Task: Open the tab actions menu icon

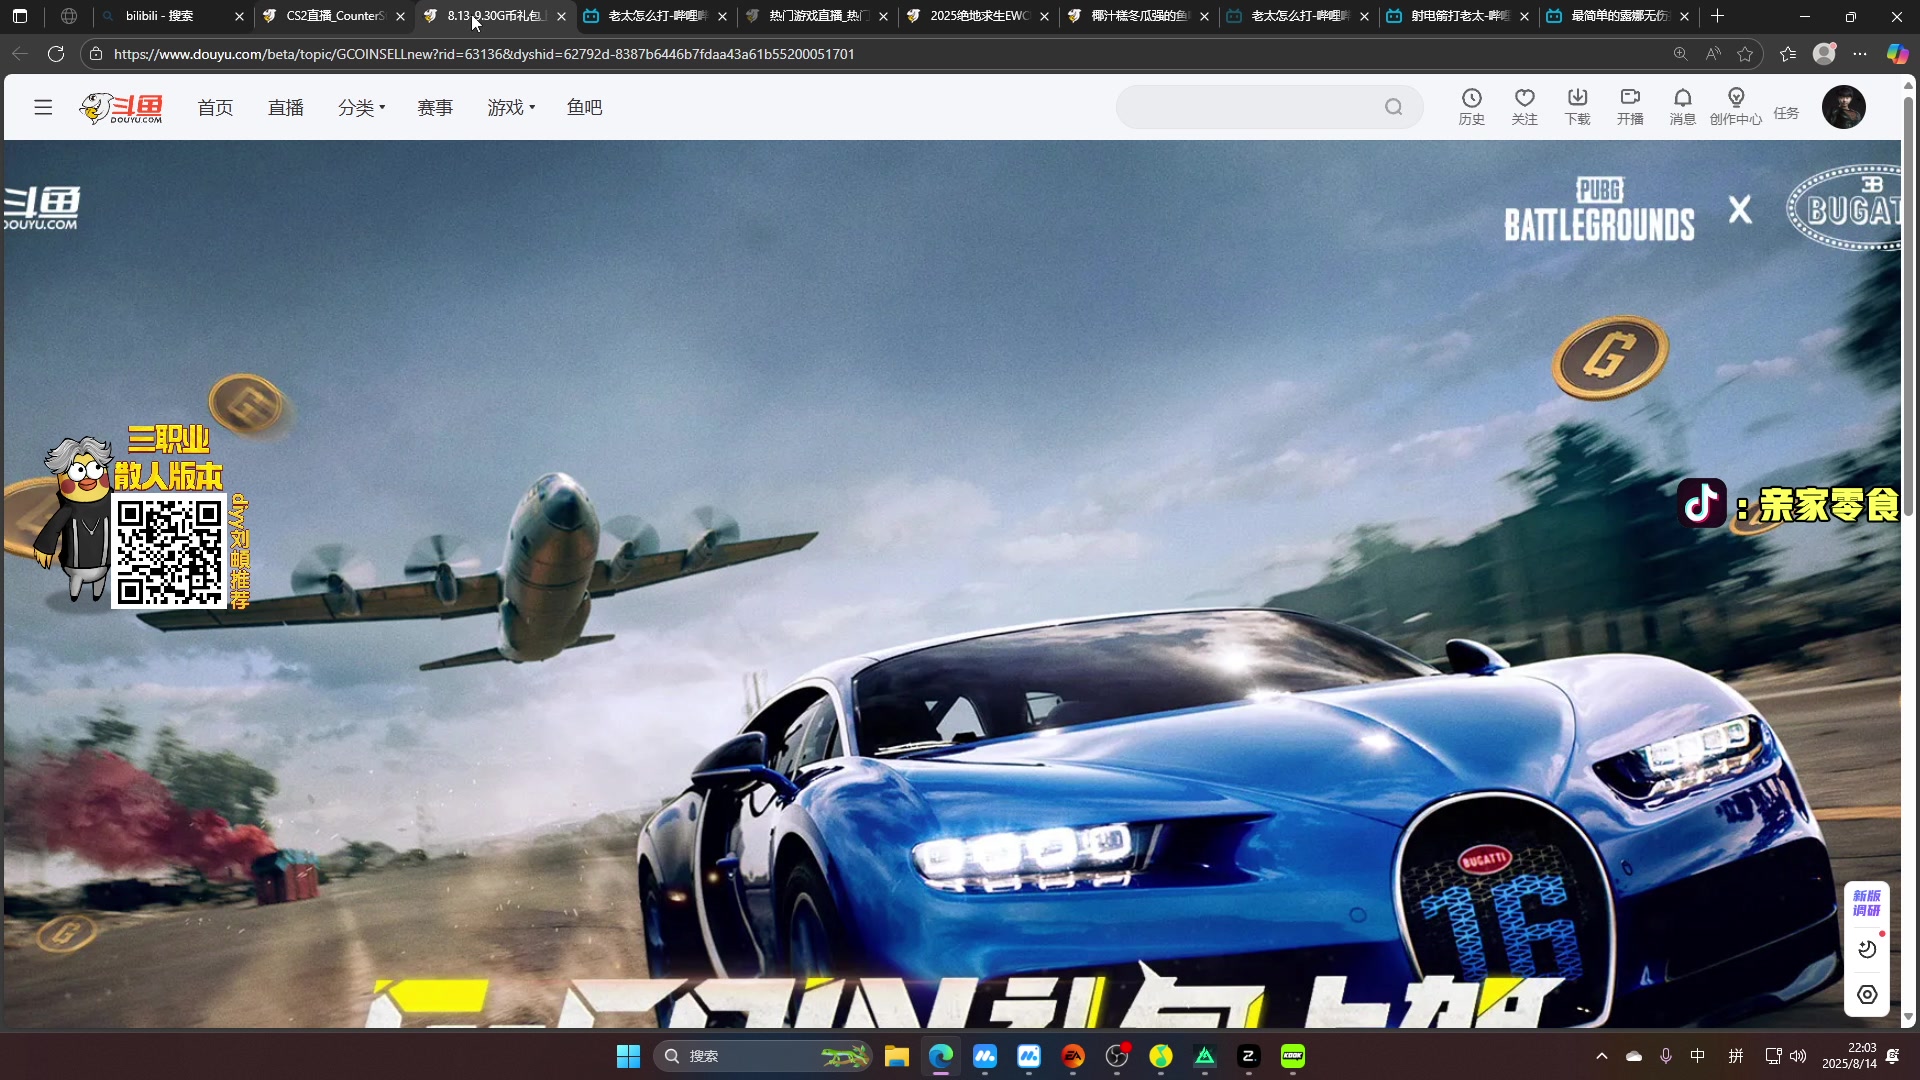Action: click(20, 16)
